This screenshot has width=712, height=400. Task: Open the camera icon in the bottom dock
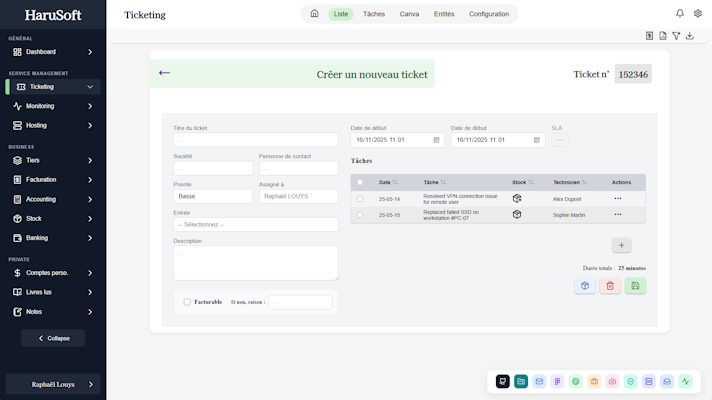612,381
